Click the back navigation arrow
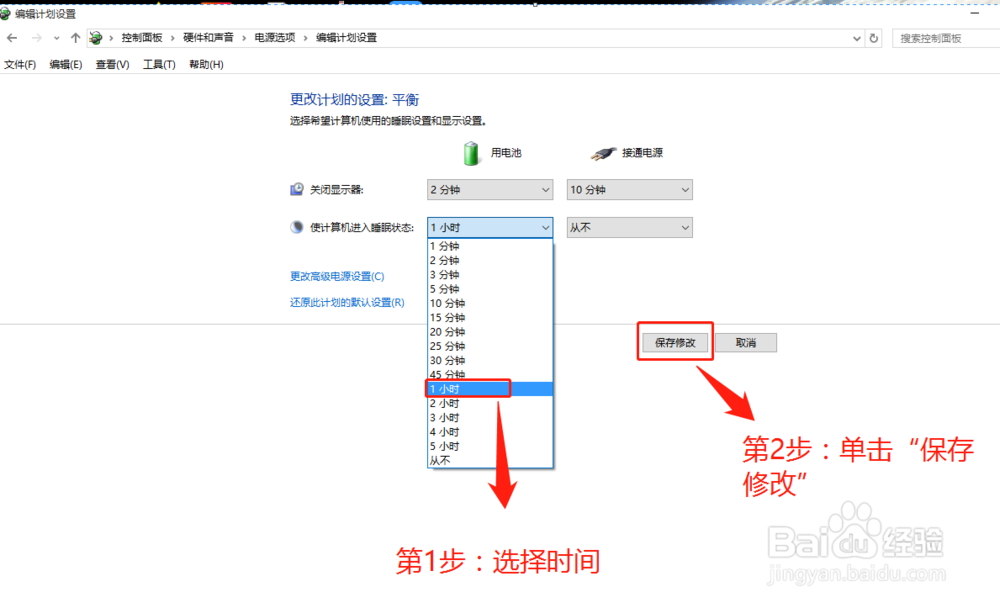1000x608 pixels. pyautogui.click(x=11, y=37)
